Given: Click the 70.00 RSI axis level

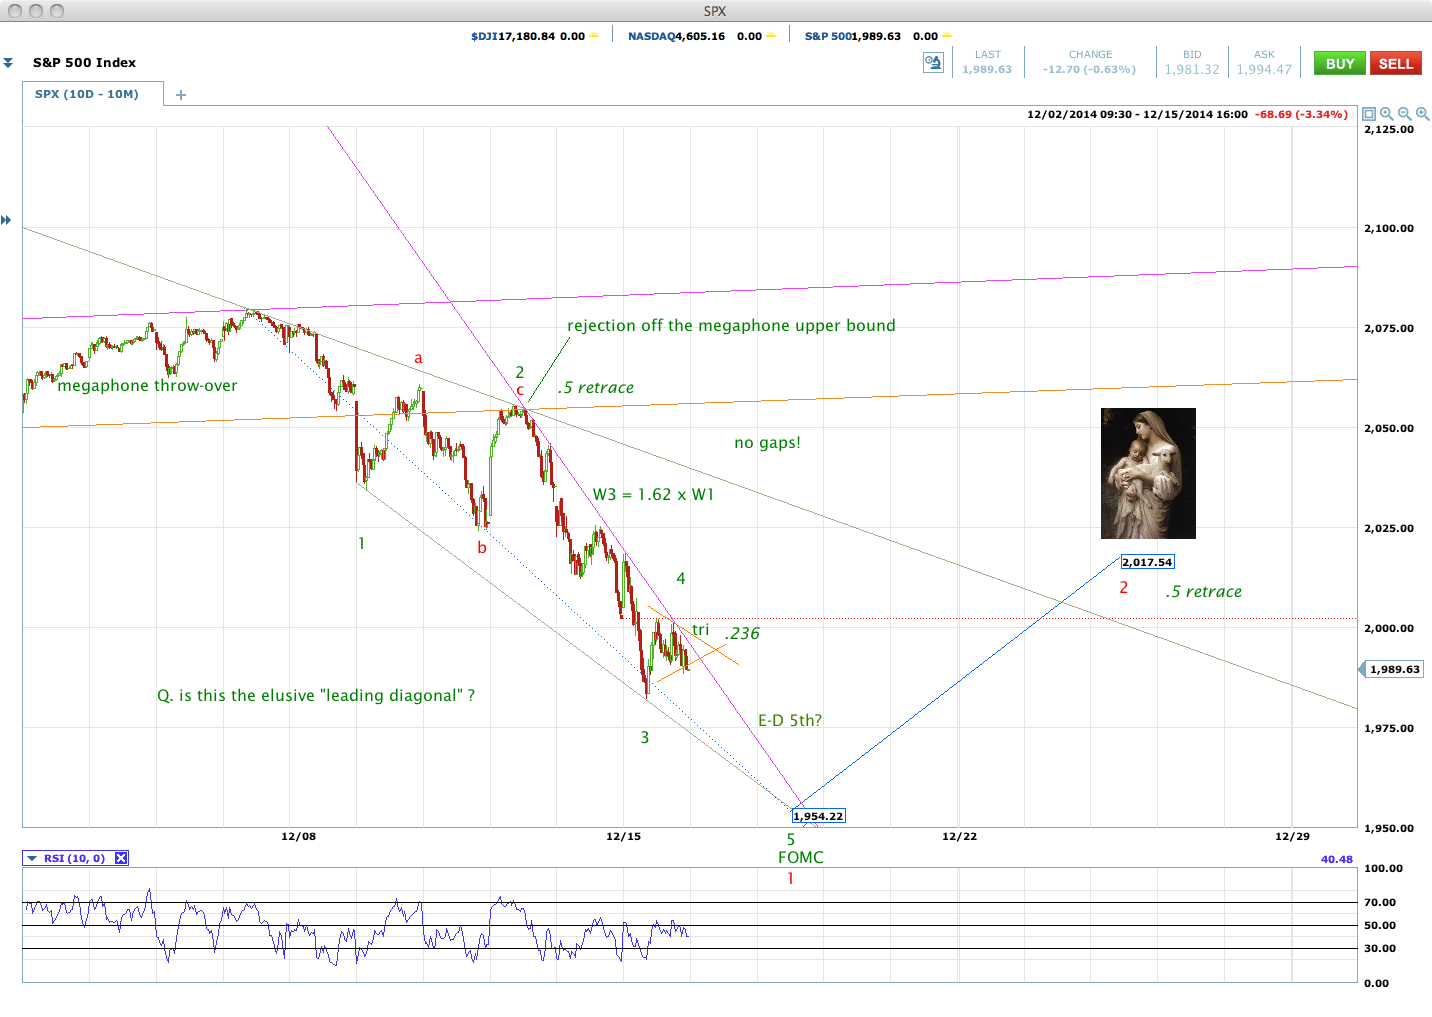Looking at the screenshot, I should click(1380, 902).
